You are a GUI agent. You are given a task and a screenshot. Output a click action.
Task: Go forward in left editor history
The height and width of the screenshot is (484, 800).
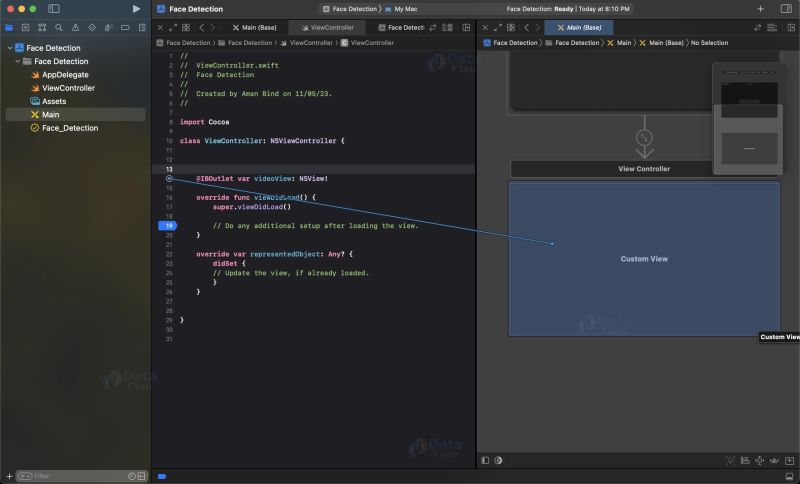(213, 28)
